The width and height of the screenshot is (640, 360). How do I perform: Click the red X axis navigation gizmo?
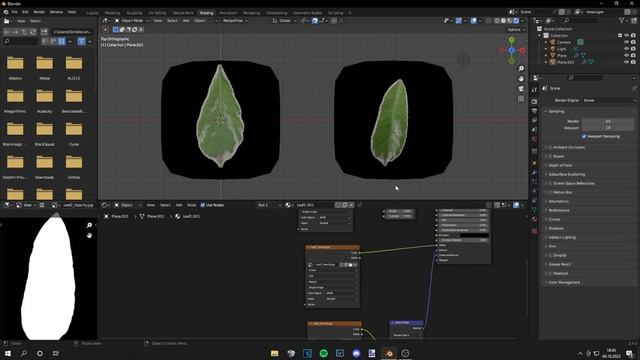coord(522,50)
